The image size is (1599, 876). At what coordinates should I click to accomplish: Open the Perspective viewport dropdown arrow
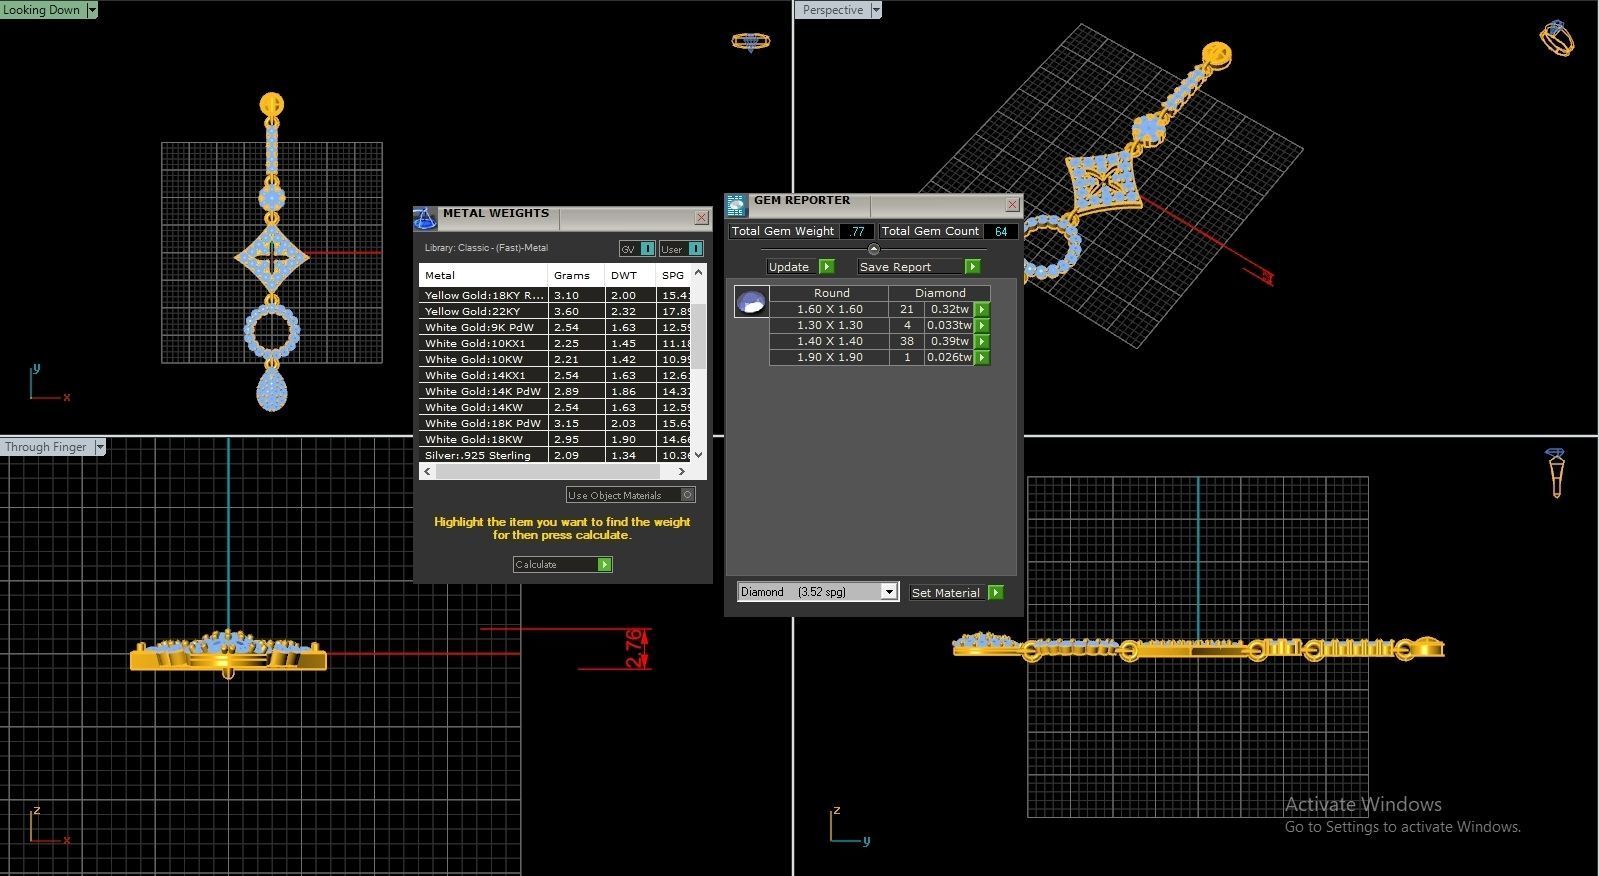click(876, 10)
